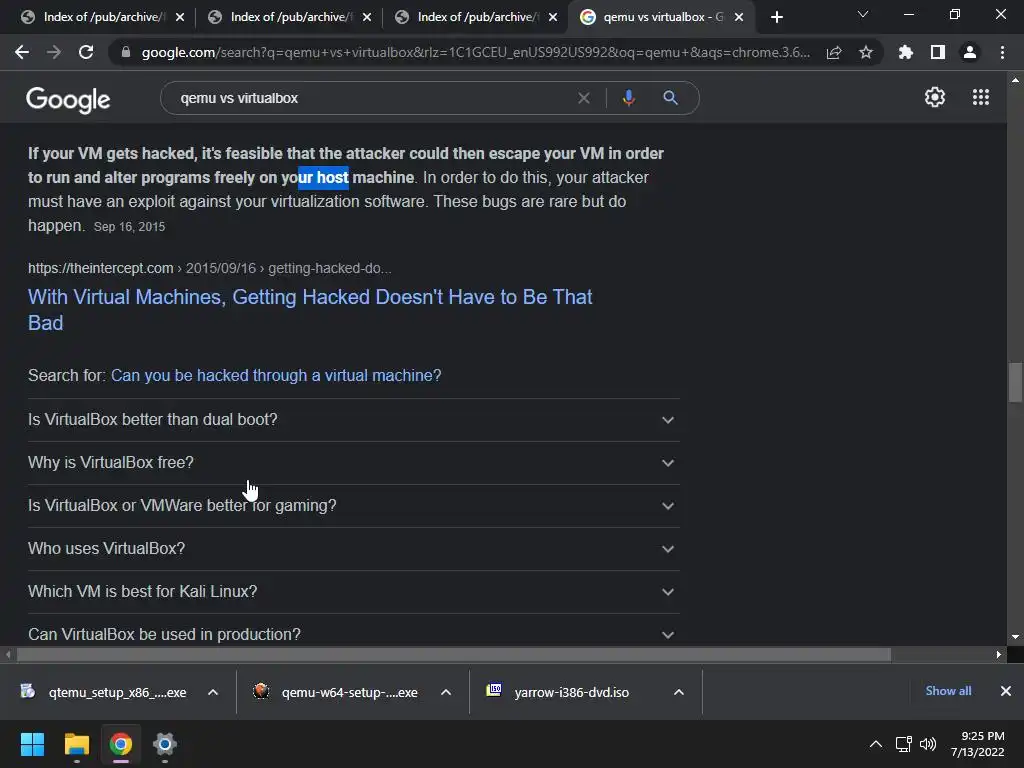Image resolution: width=1024 pixels, height=768 pixels.
Task: Go to the Google homepage logo
Action: point(68,99)
